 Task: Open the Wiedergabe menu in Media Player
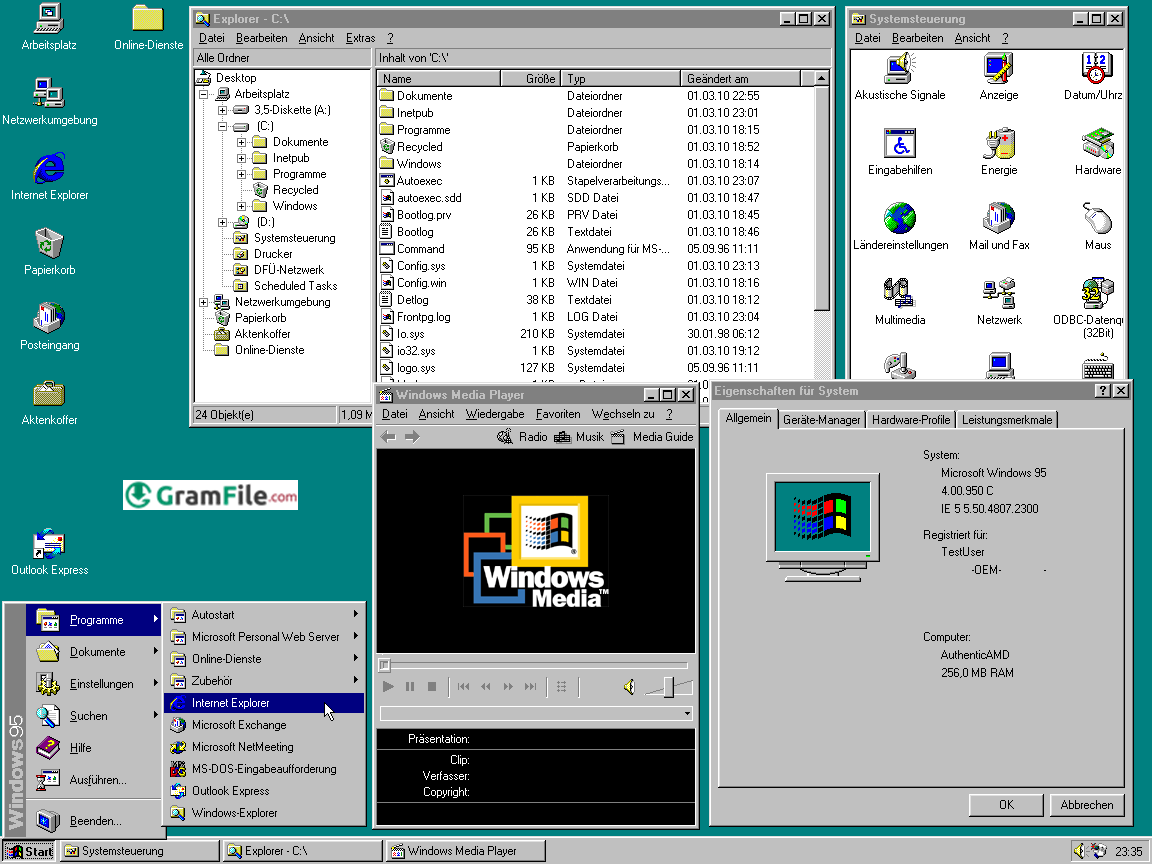494,414
